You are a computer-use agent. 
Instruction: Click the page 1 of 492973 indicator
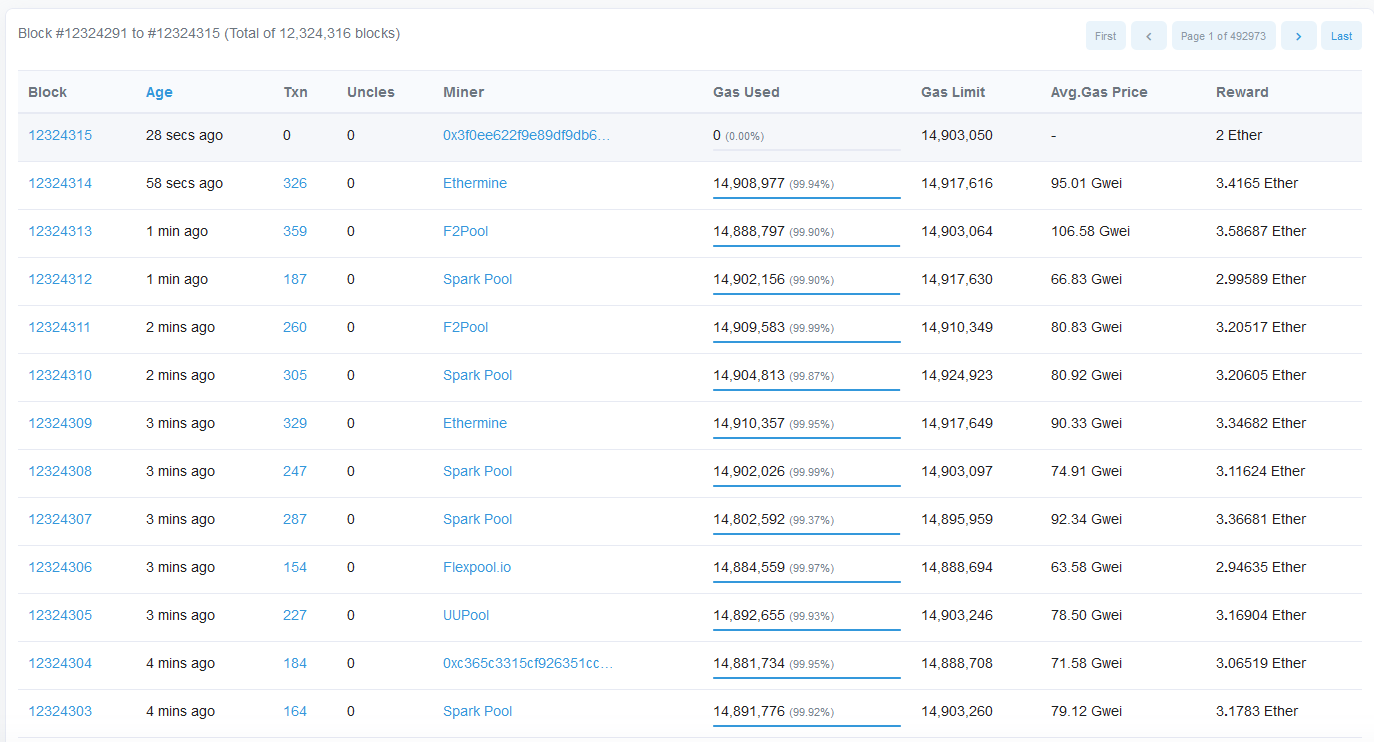(1223, 36)
